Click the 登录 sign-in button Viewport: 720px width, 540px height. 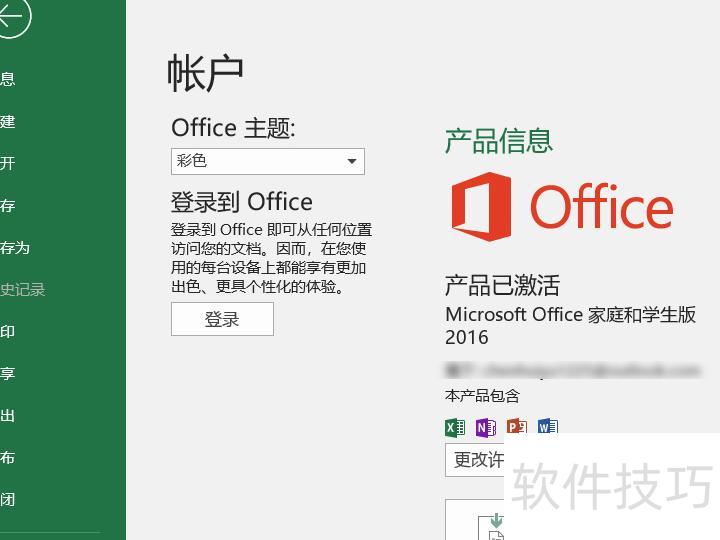point(222,319)
